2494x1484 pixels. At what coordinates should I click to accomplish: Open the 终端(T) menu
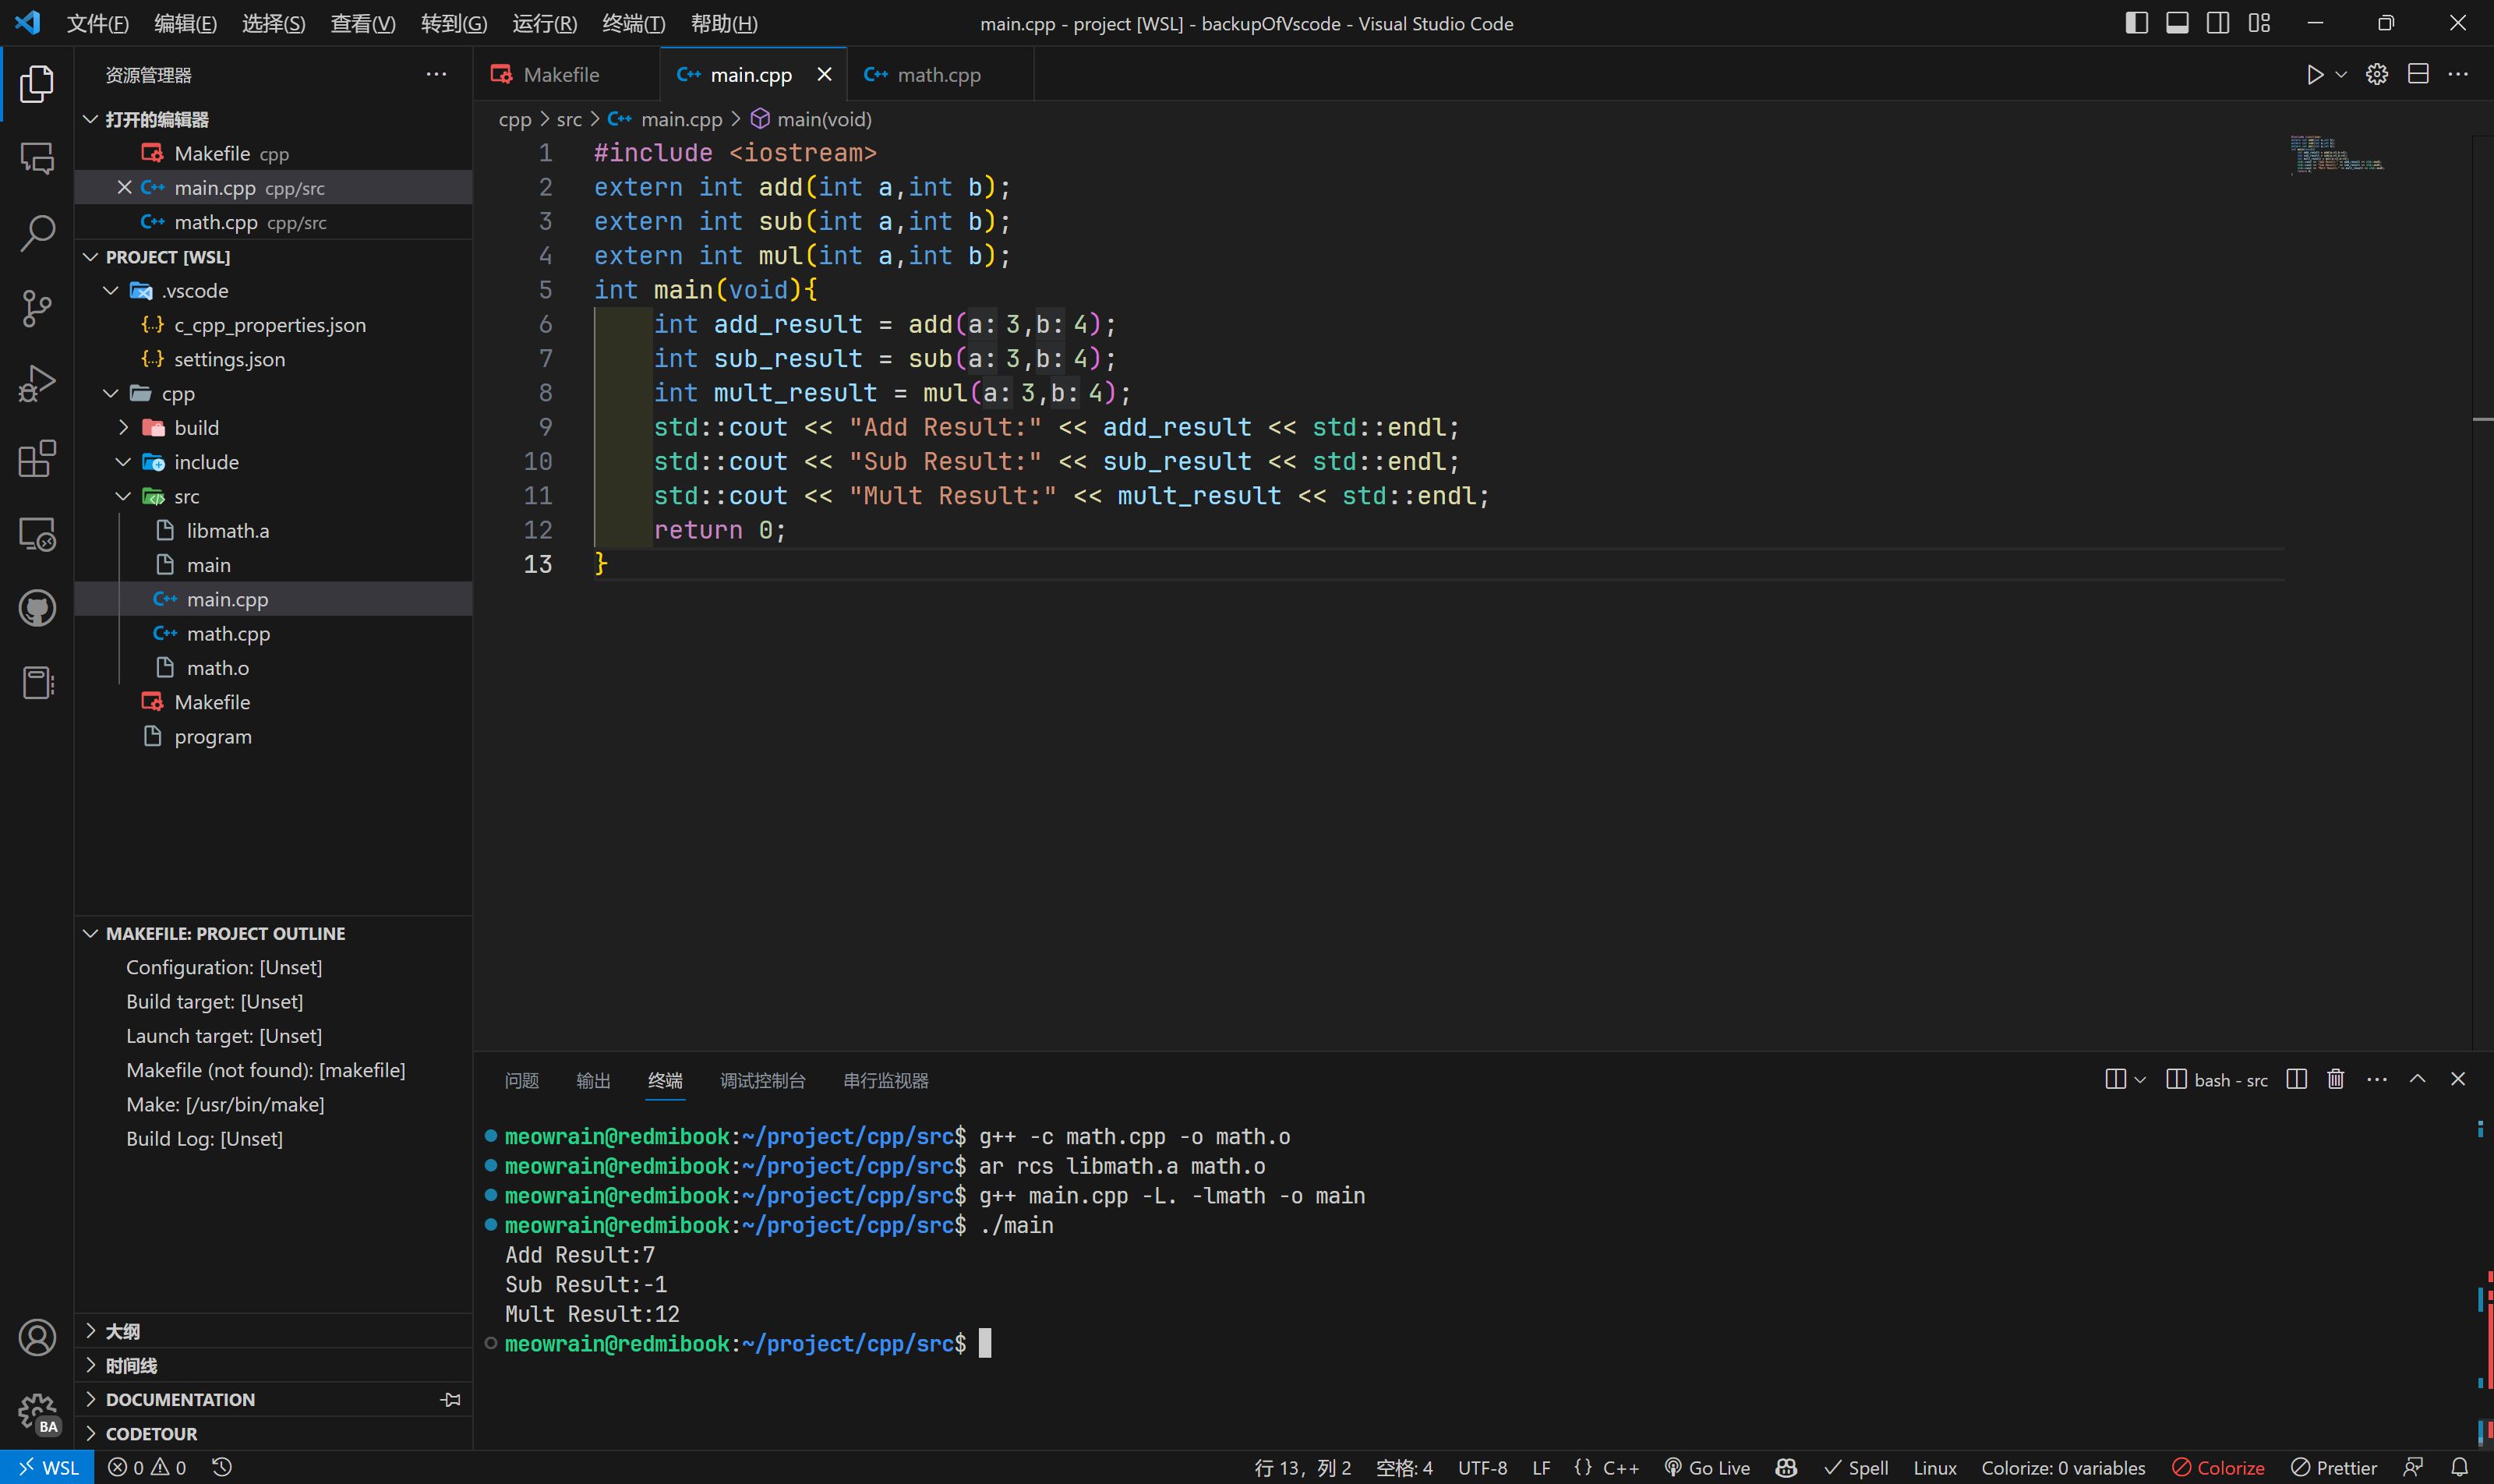click(x=633, y=23)
